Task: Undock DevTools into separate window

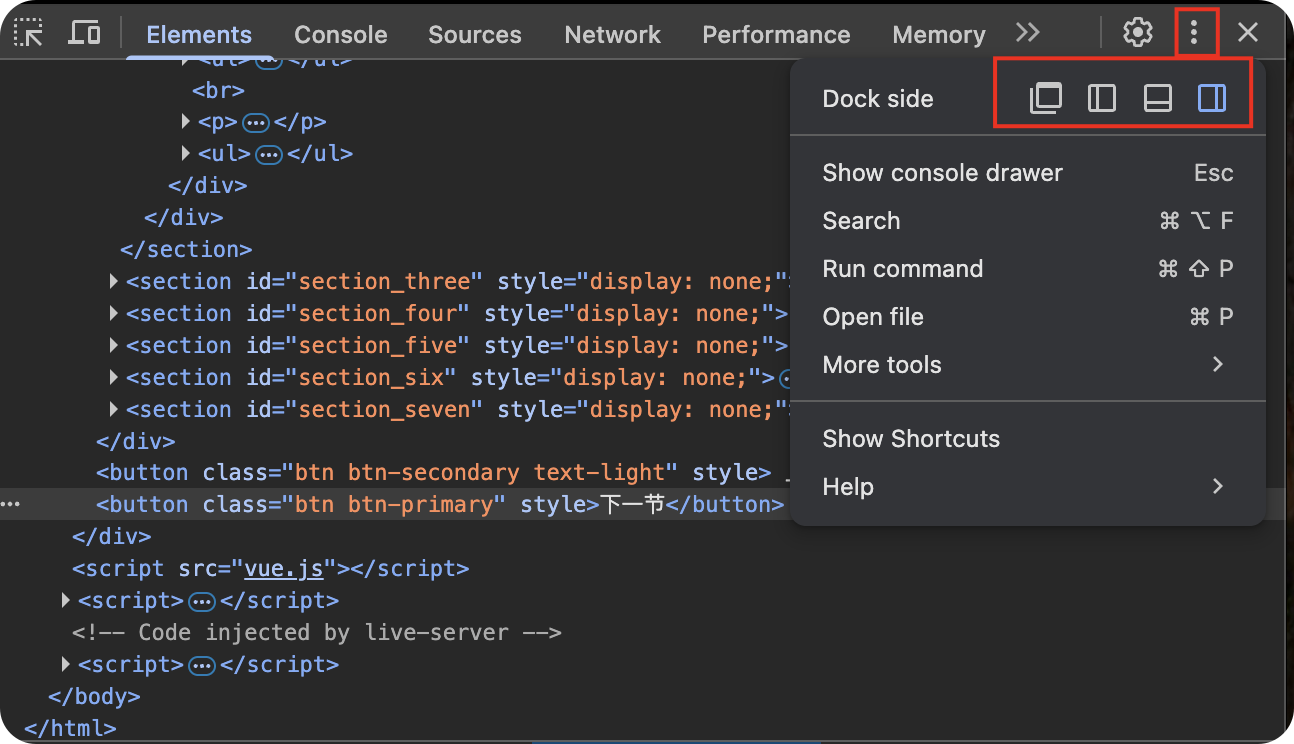Action: [1045, 98]
